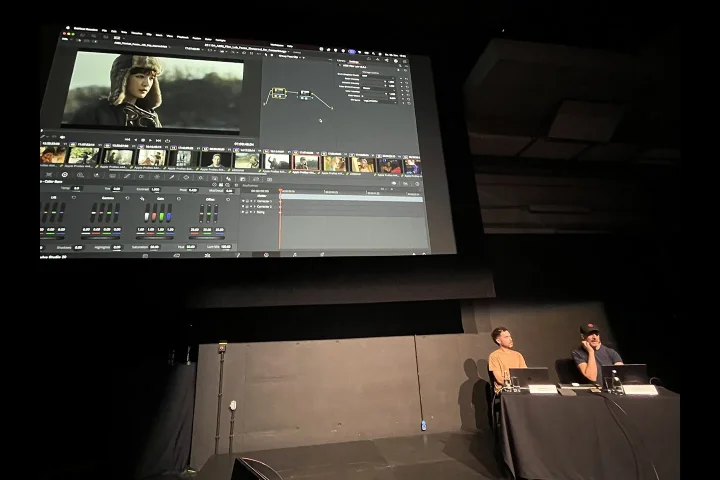Toggle loop playback

pyautogui.click(x=167, y=141)
